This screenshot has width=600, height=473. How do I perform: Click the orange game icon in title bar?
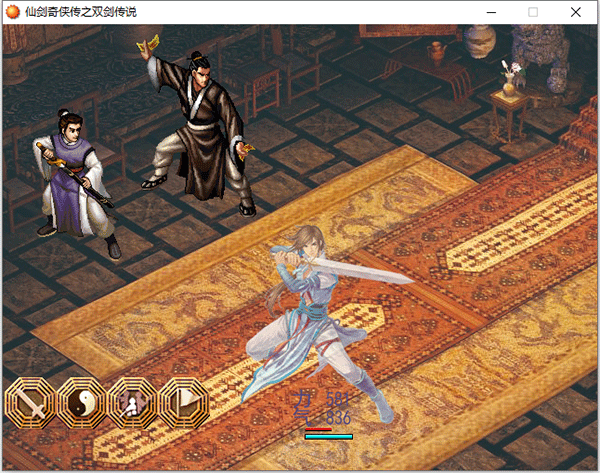pos(13,12)
